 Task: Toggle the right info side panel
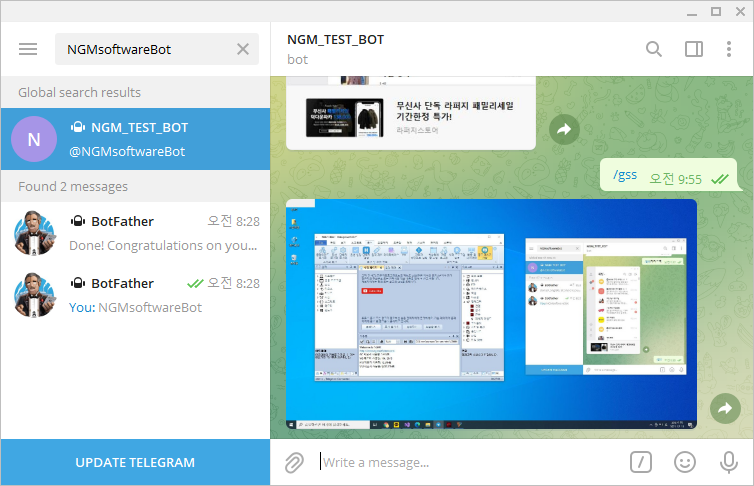(693, 49)
